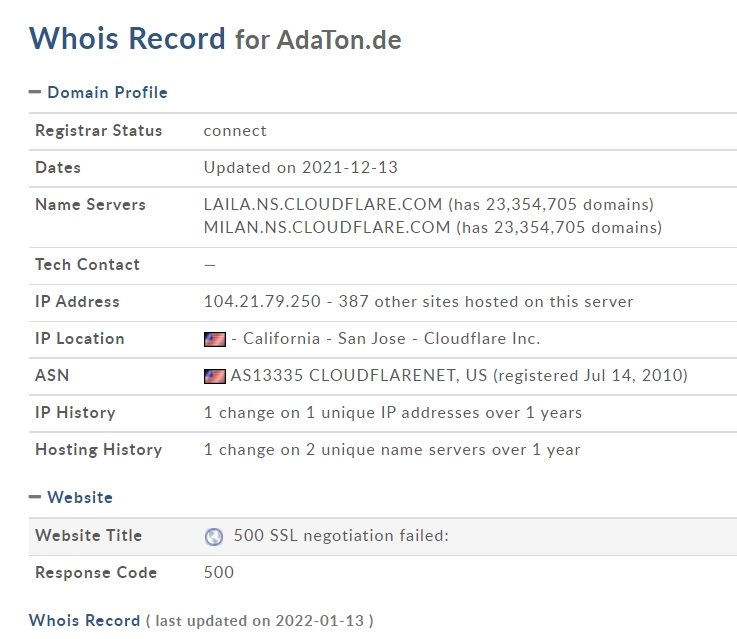Open MILAN.NS.CLOUDFLARE.COM name server link
Image resolution: width=737 pixels, height=639 pixels.
(x=327, y=227)
